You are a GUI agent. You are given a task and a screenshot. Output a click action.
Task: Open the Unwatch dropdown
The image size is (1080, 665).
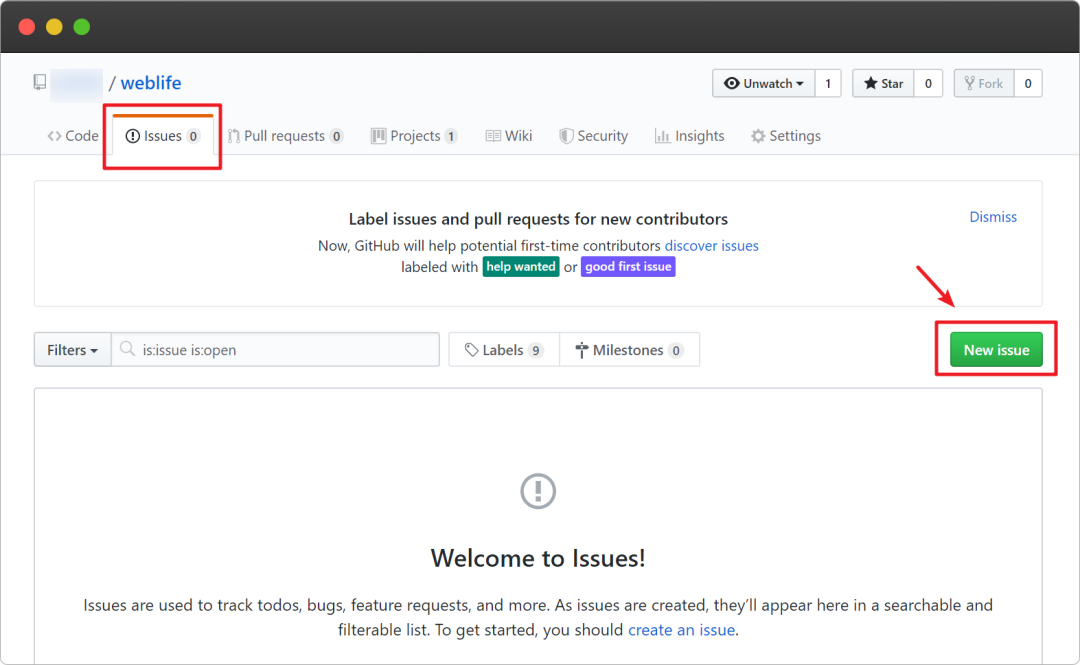point(763,83)
